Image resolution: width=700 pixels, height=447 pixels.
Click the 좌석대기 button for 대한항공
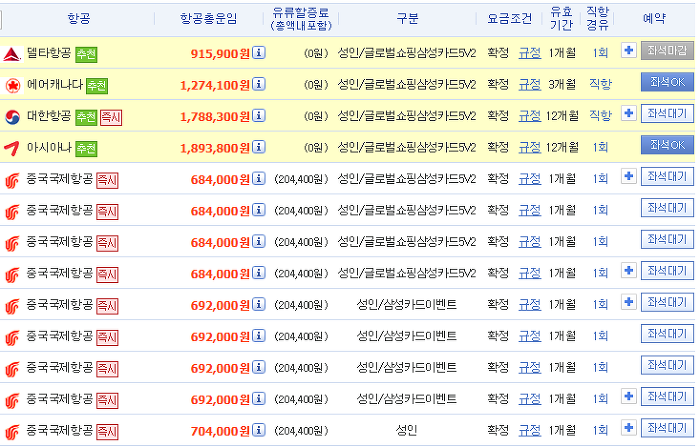pyautogui.click(x=667, y=113)
